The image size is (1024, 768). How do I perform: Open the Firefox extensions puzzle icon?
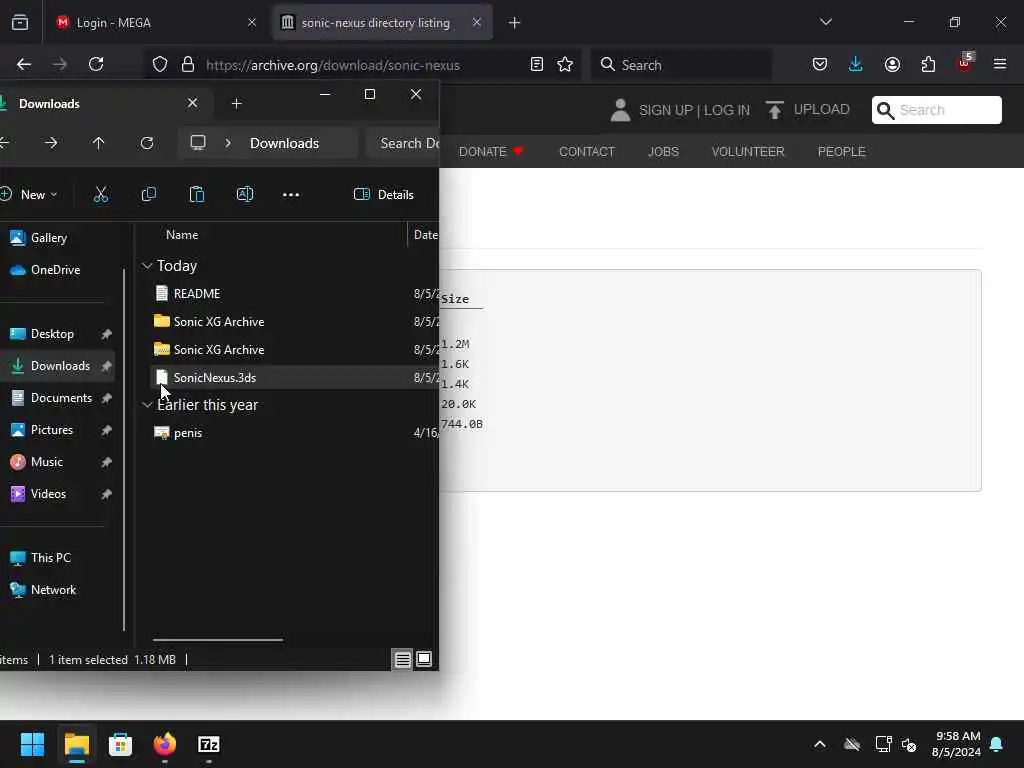click(928, 64)
